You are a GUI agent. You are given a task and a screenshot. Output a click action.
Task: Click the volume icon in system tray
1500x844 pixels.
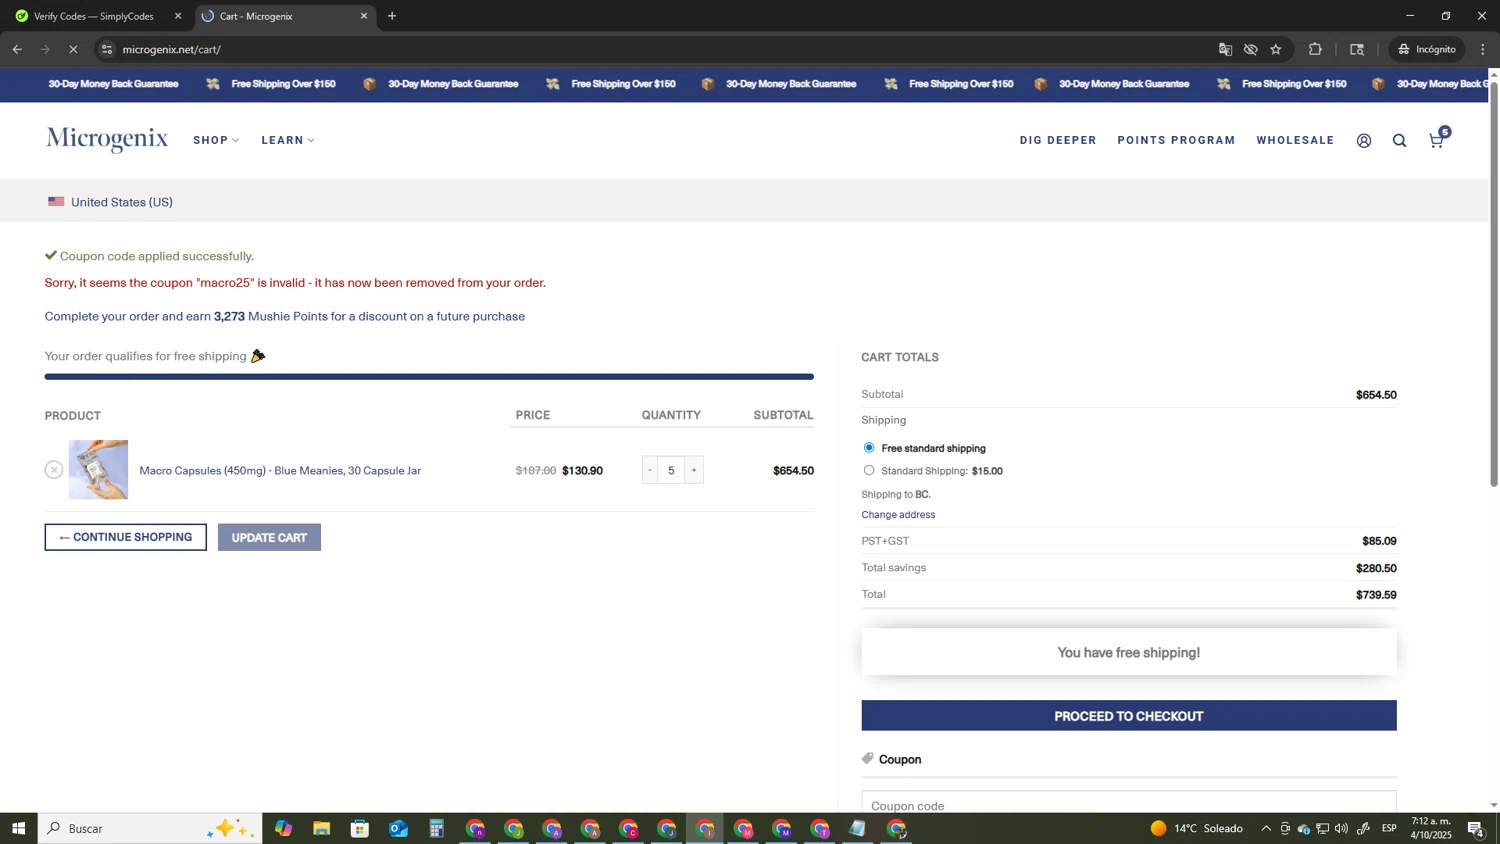1342,829
